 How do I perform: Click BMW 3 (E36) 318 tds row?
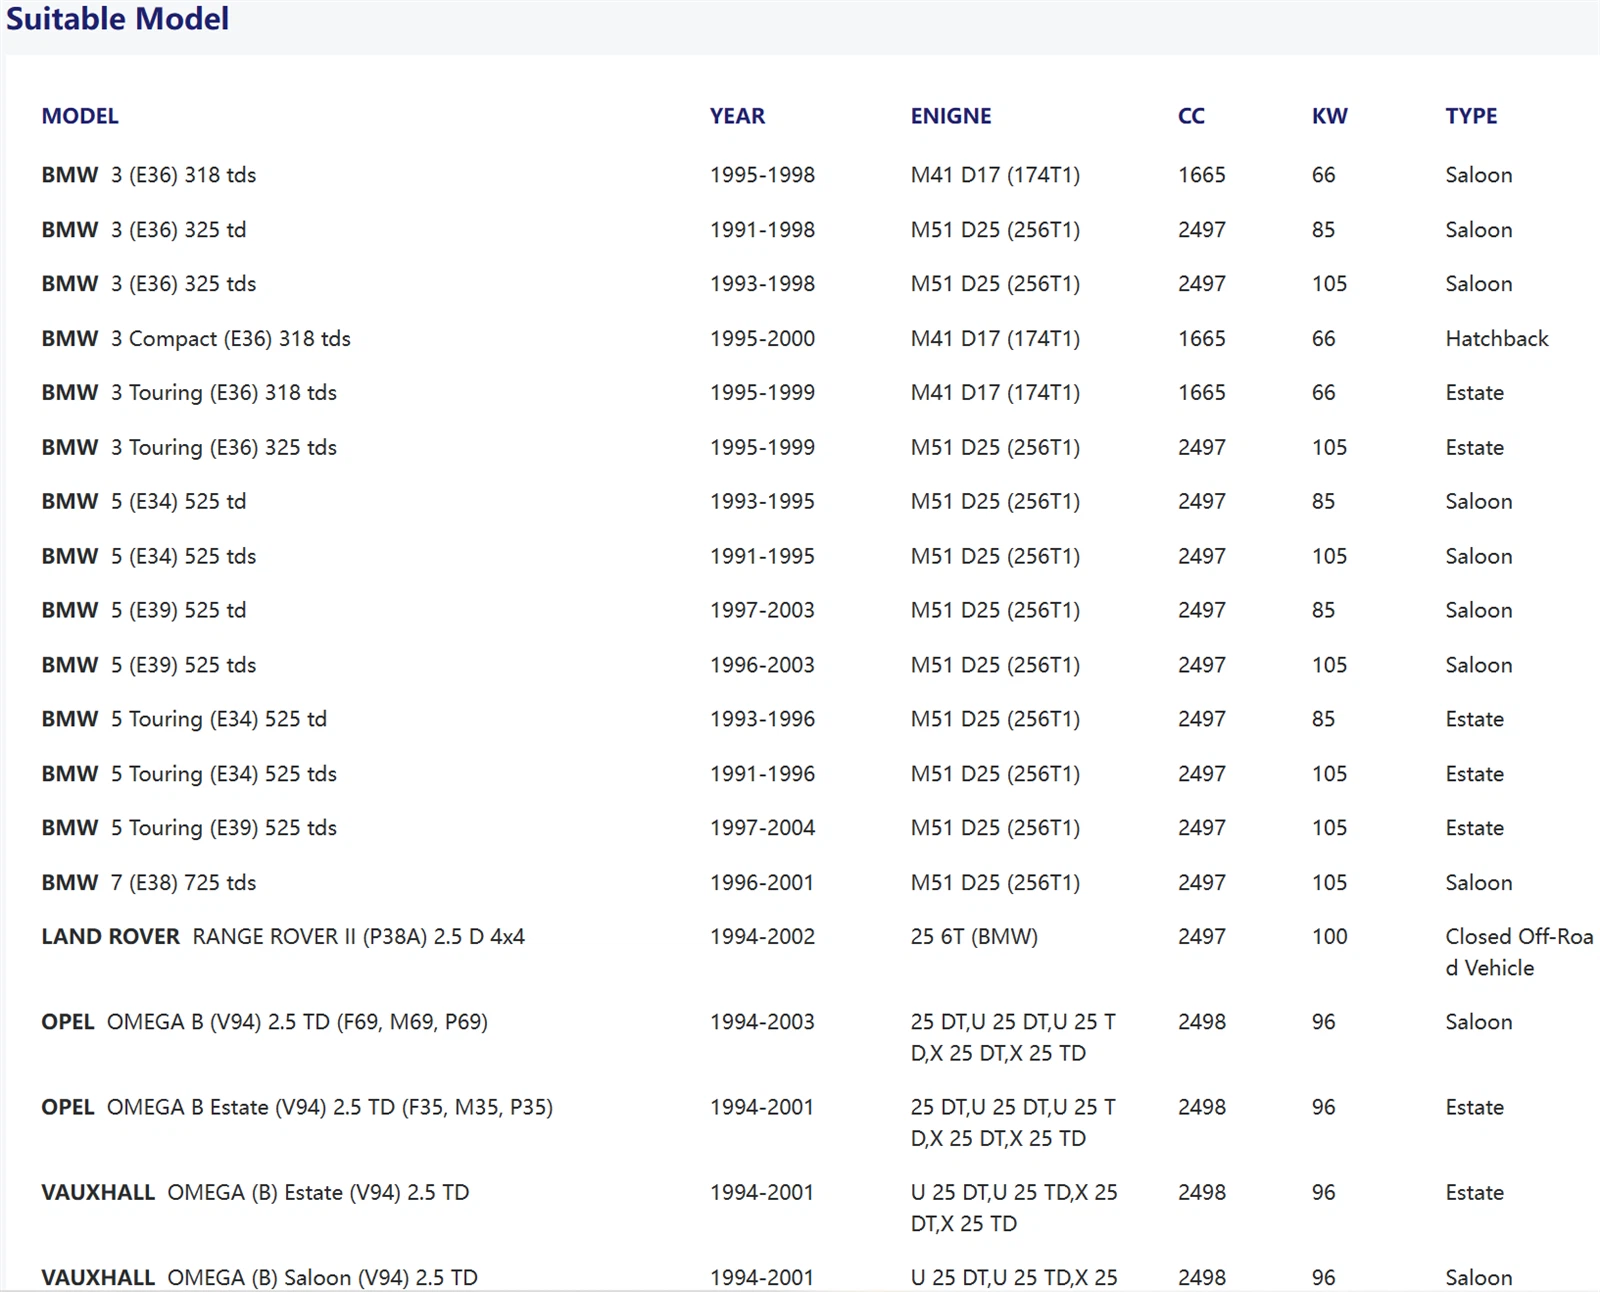tap(800, 175)
